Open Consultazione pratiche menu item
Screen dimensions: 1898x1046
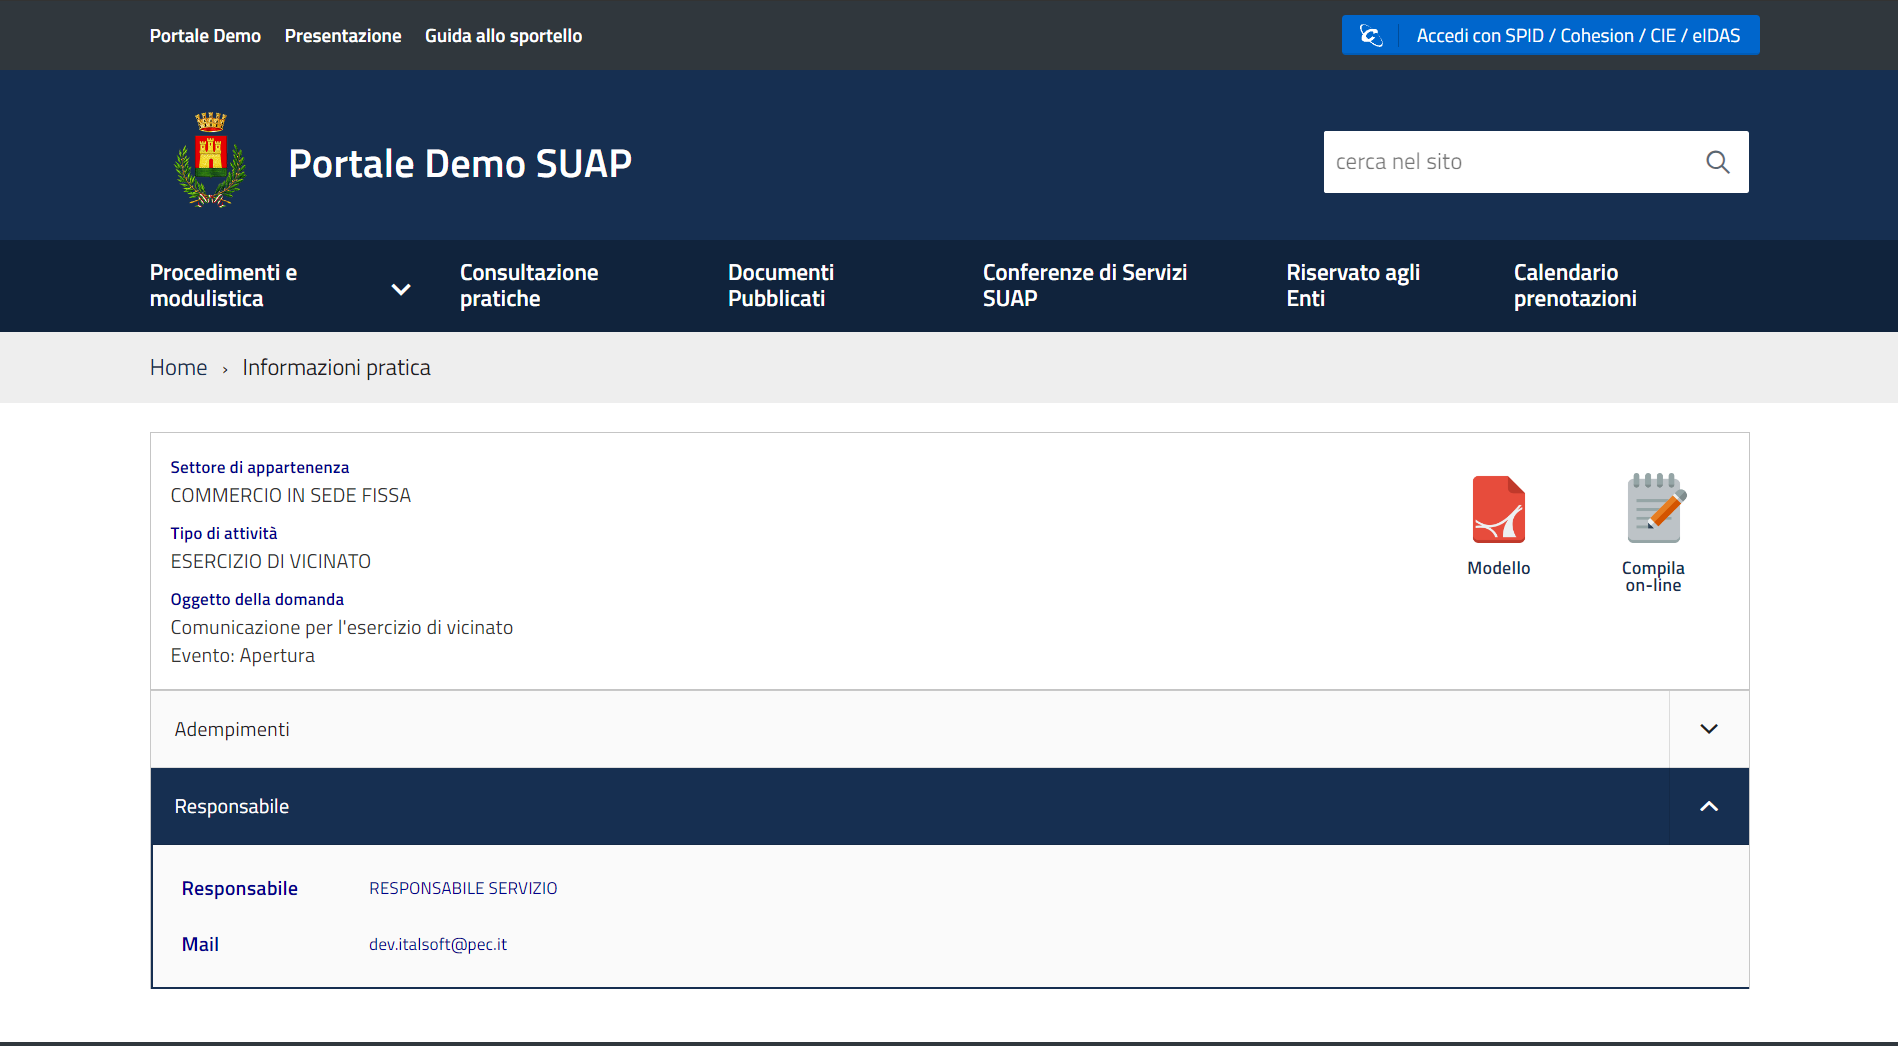(529, 286)
